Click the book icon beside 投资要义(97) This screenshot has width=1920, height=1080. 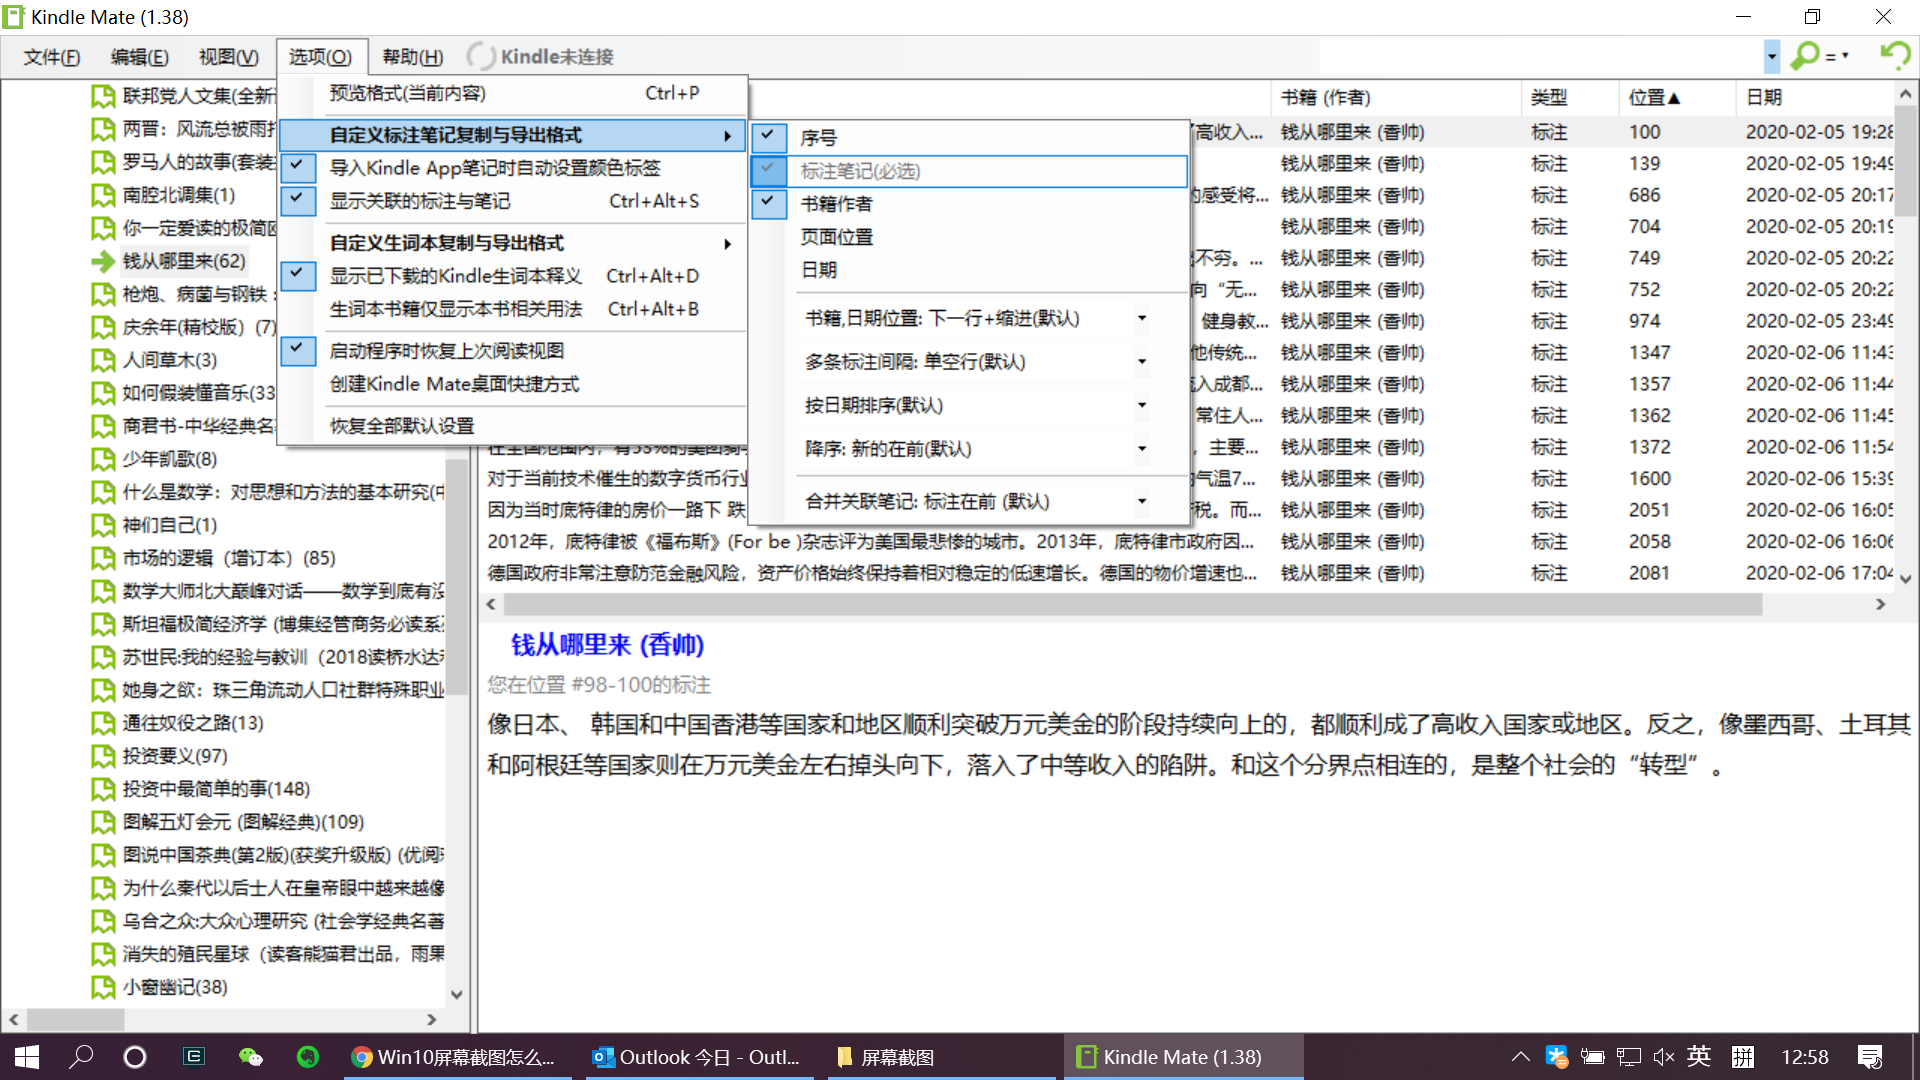(x=103, y=757)
